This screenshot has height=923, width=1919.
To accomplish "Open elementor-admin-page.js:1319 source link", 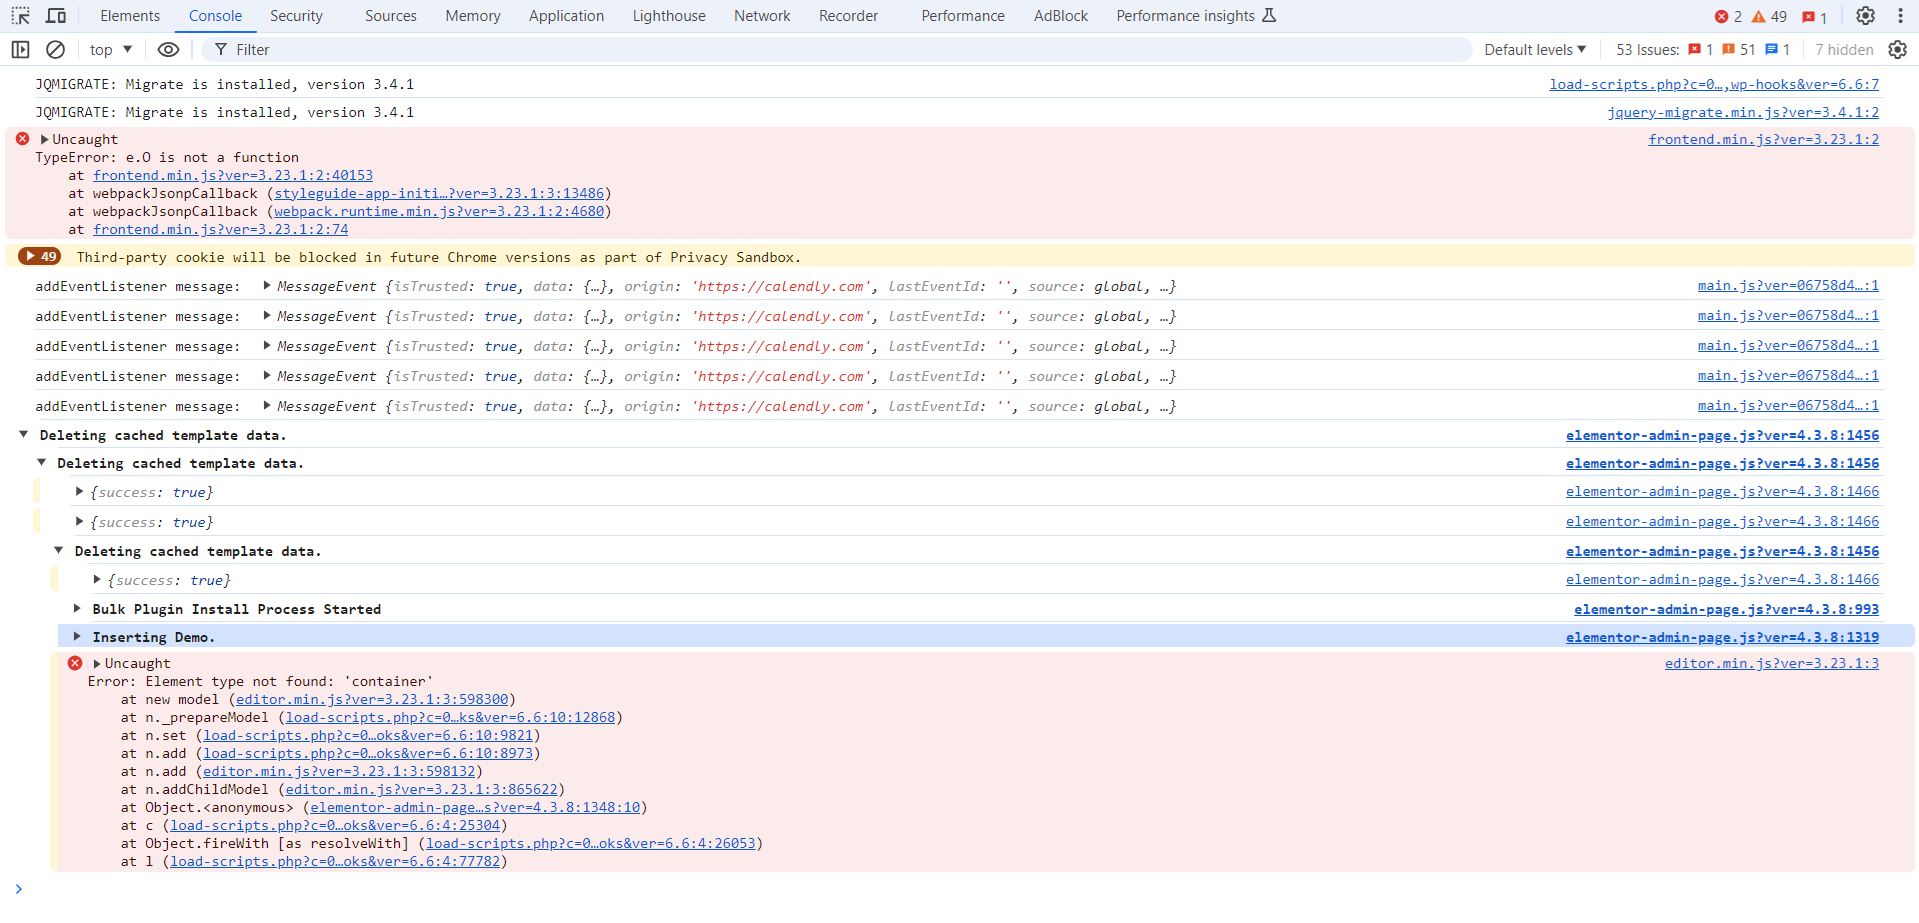I will [x=1722, y=637].
